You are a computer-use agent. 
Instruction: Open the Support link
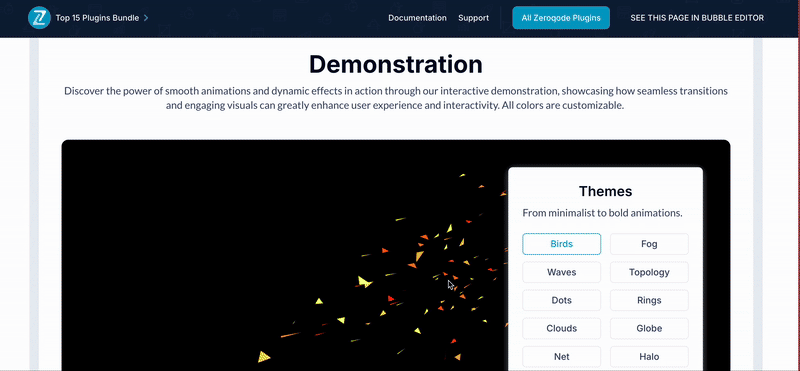473,18
